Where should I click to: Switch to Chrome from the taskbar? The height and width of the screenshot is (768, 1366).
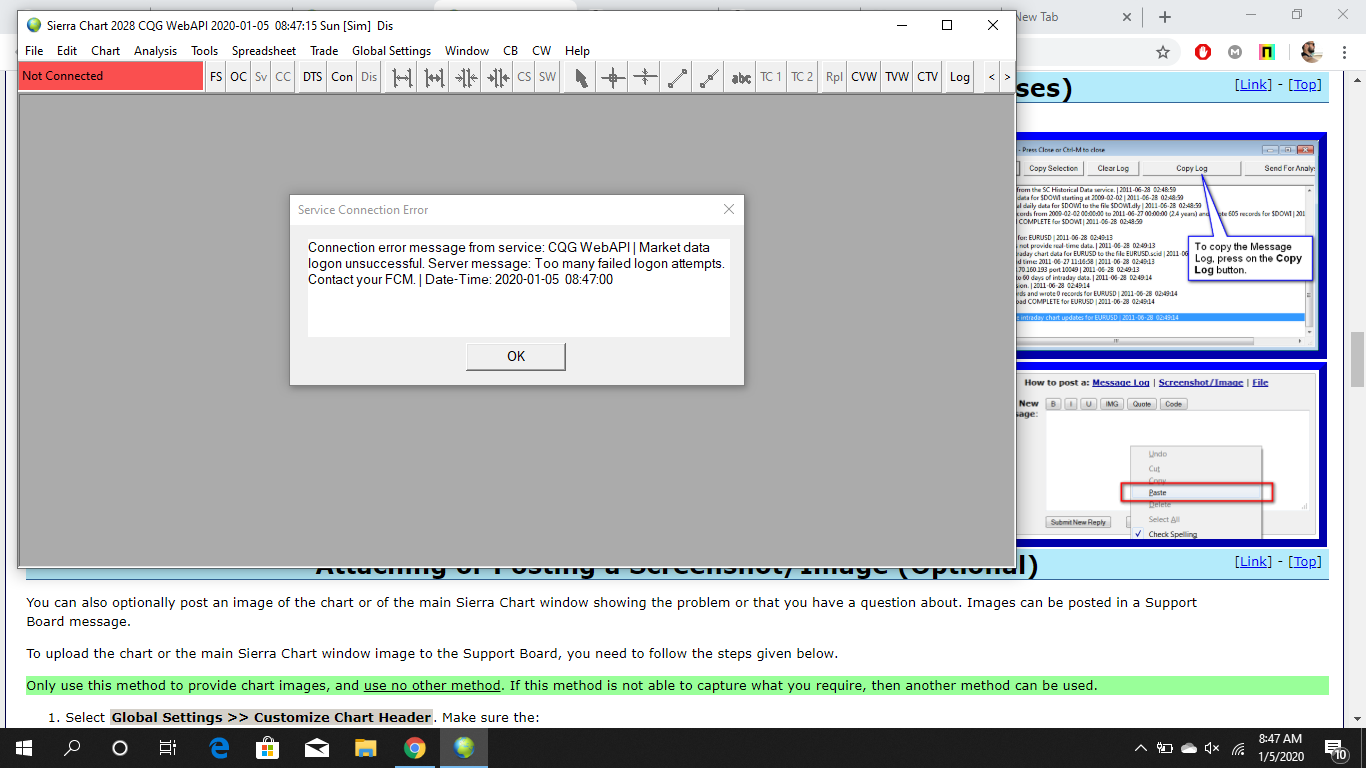click(x=415, y=748)
